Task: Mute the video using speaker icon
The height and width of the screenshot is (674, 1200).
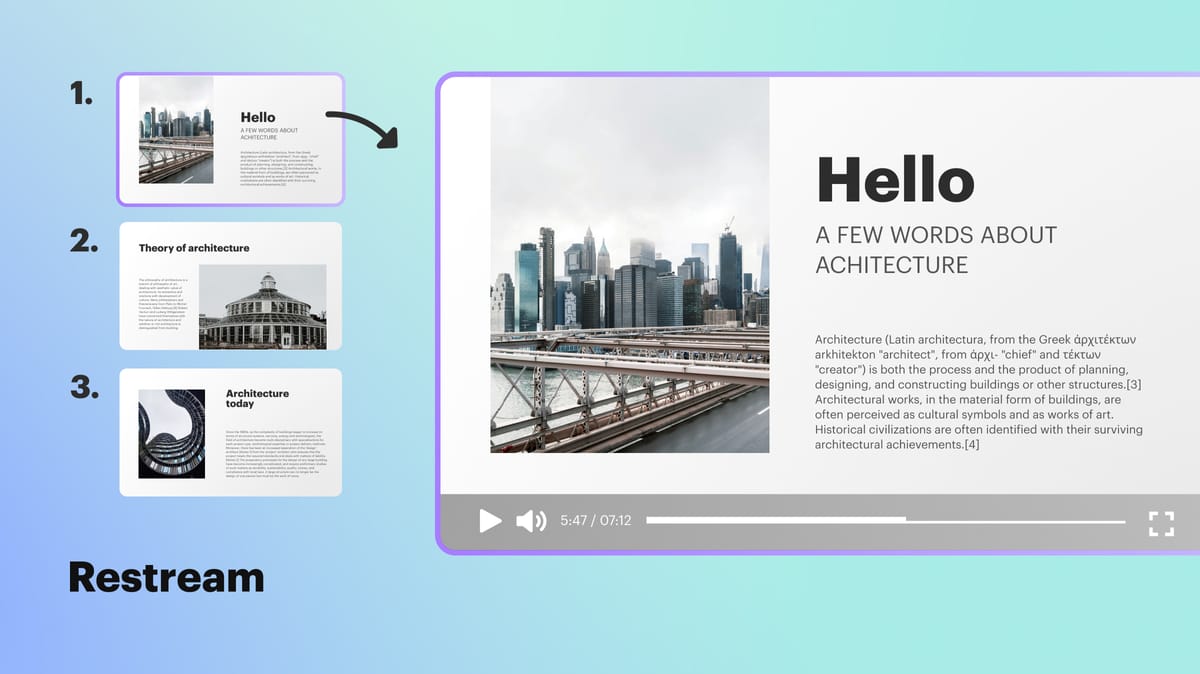Action: (530, 521)
